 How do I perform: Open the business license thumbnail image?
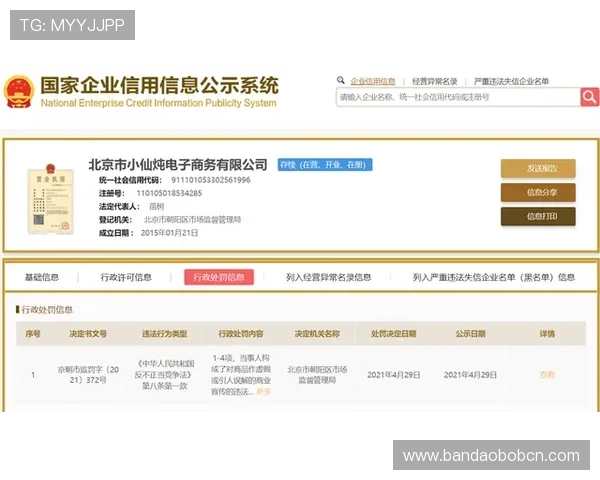[x=51, y=199]
